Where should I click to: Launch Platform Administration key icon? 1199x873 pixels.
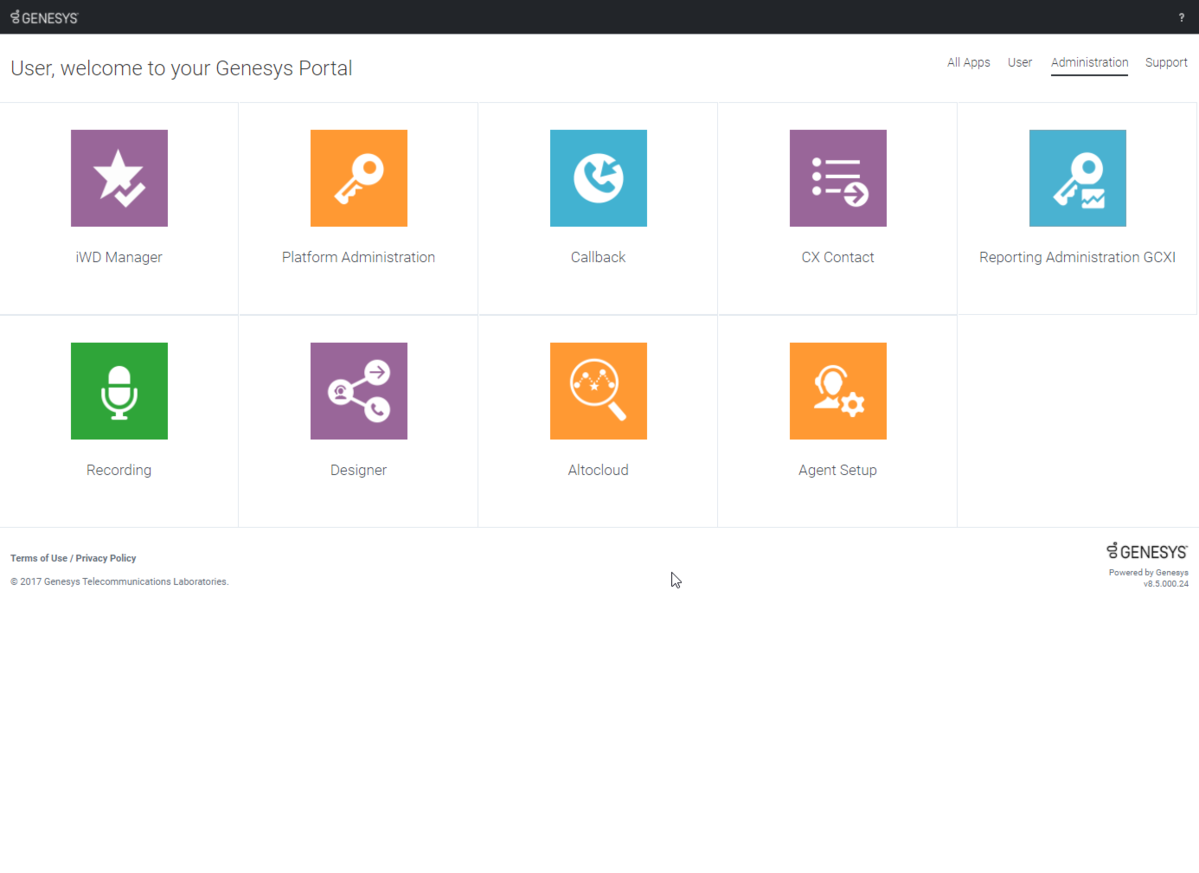coord(359,178)
